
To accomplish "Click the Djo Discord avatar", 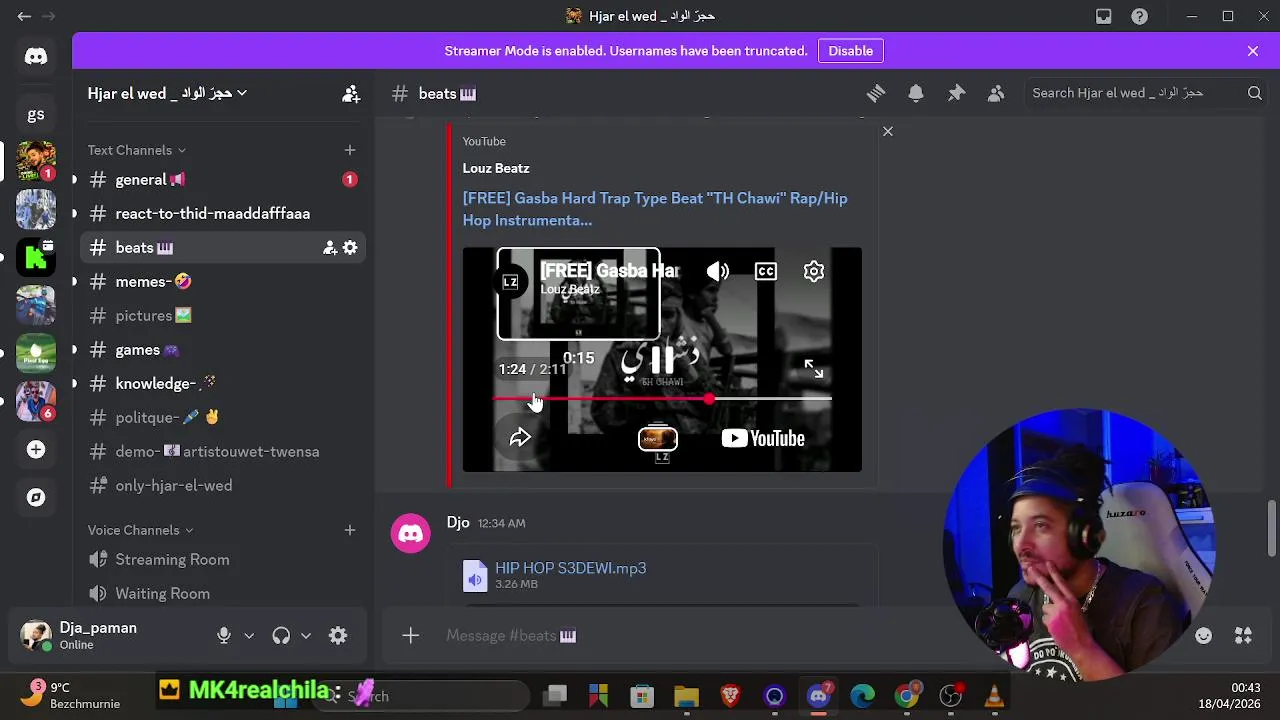I will 411,534.
